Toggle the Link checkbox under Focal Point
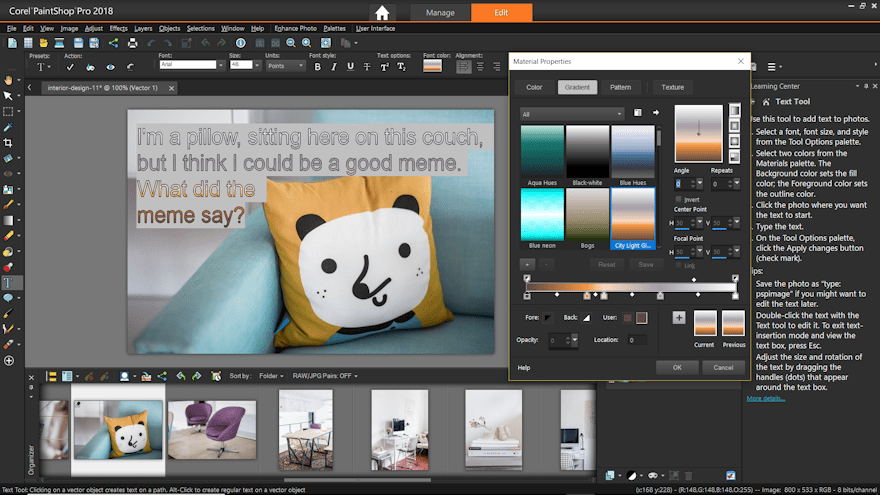Viewport: 880px width, 495px height. click(679, 267)
